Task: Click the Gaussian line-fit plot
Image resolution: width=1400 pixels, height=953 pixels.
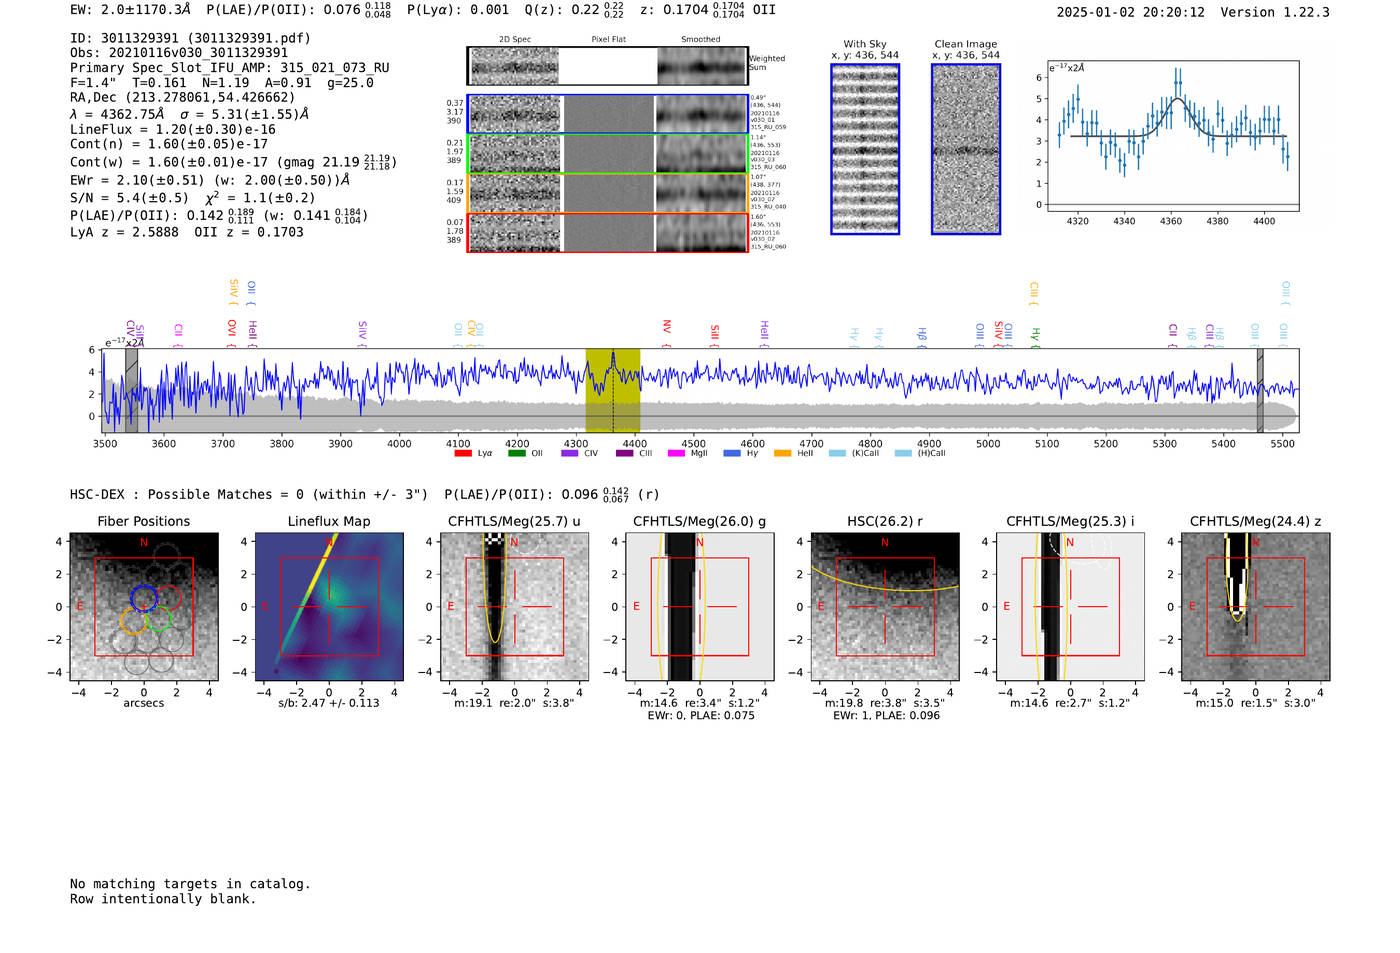Action: coord(1172,136)
